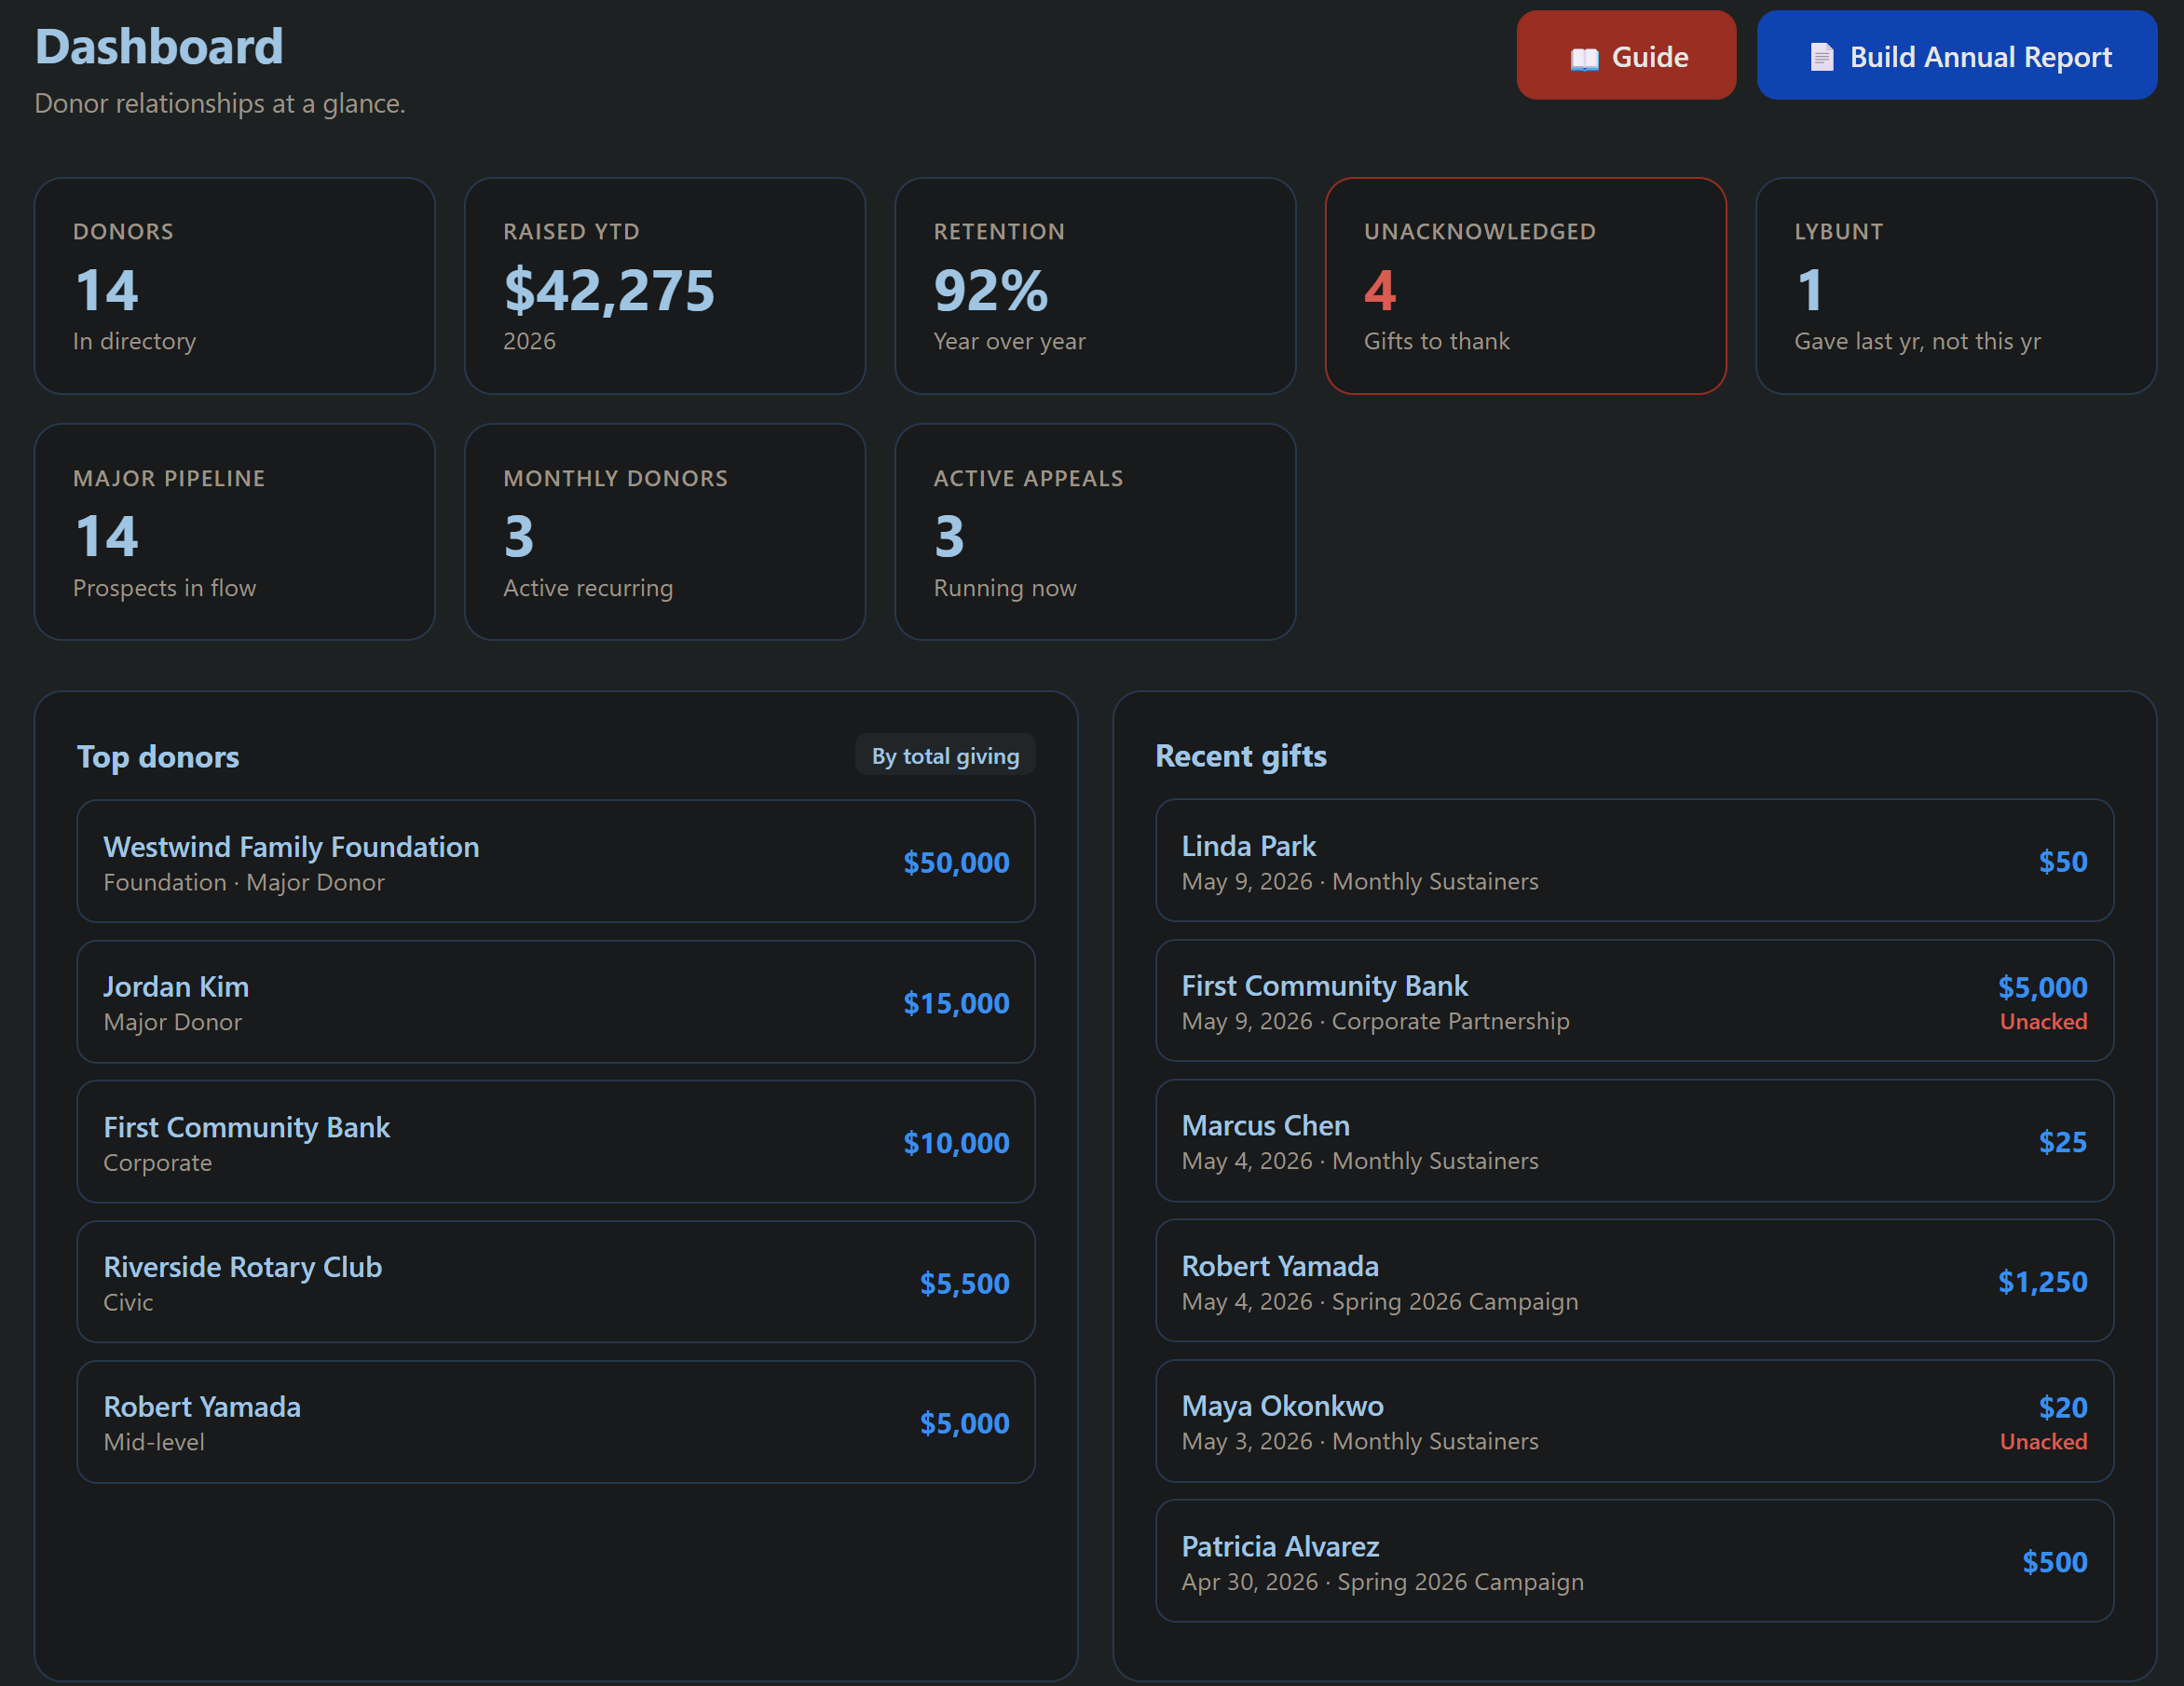Screen dimensions: 2184x1686
Task: Click the Dashboard page title
Action: click(x=159, y=47)
